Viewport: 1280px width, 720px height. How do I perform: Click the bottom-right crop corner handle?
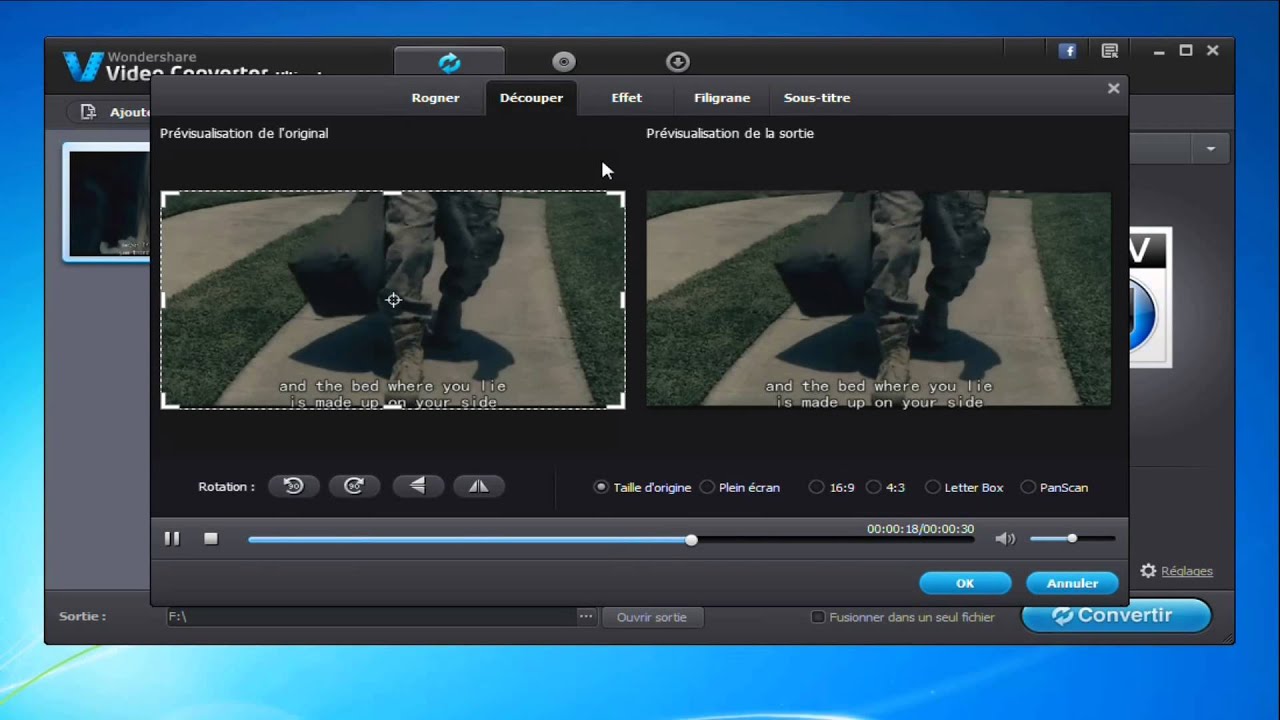[x=619, y=402]
